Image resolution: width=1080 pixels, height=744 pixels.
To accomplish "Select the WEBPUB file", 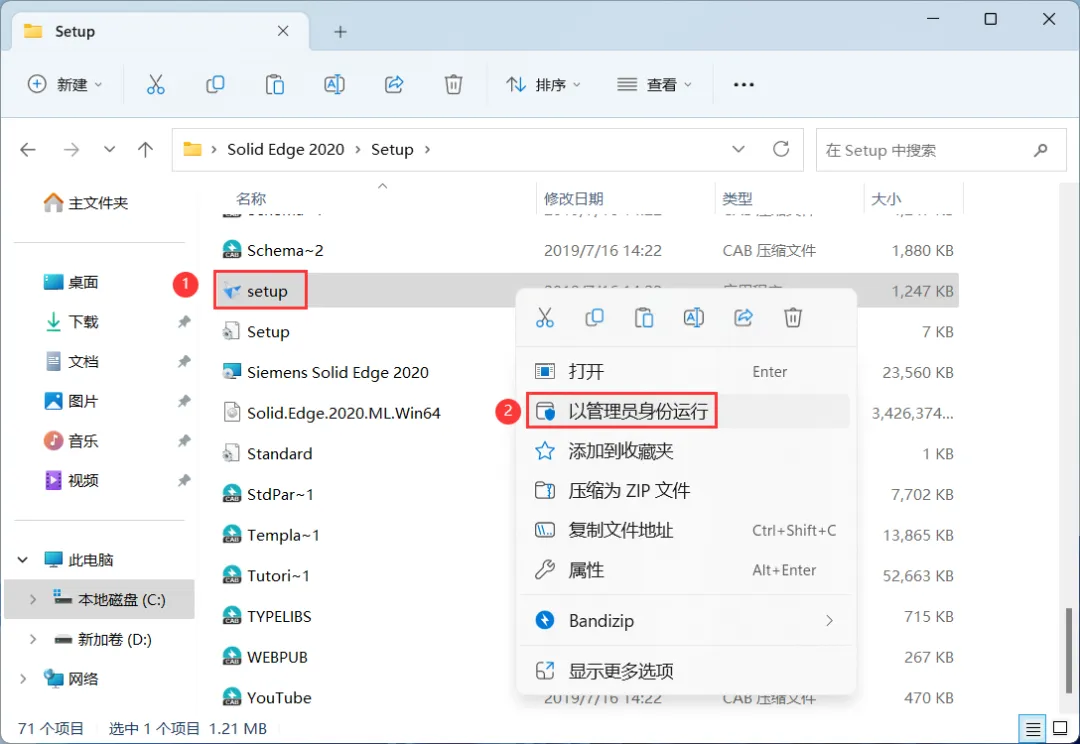I will tap(264, 657).
